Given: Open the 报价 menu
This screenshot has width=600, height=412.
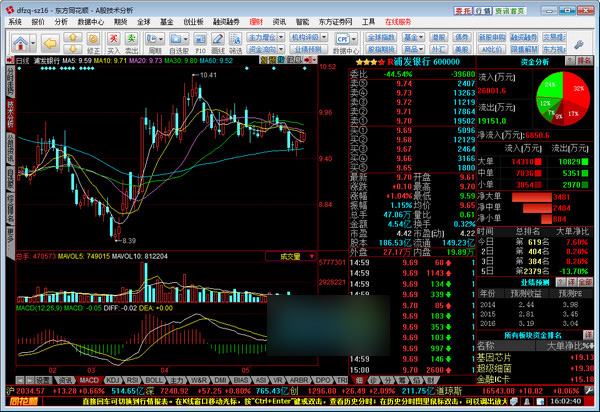Looking at the screenshot, I should point(38,22).
